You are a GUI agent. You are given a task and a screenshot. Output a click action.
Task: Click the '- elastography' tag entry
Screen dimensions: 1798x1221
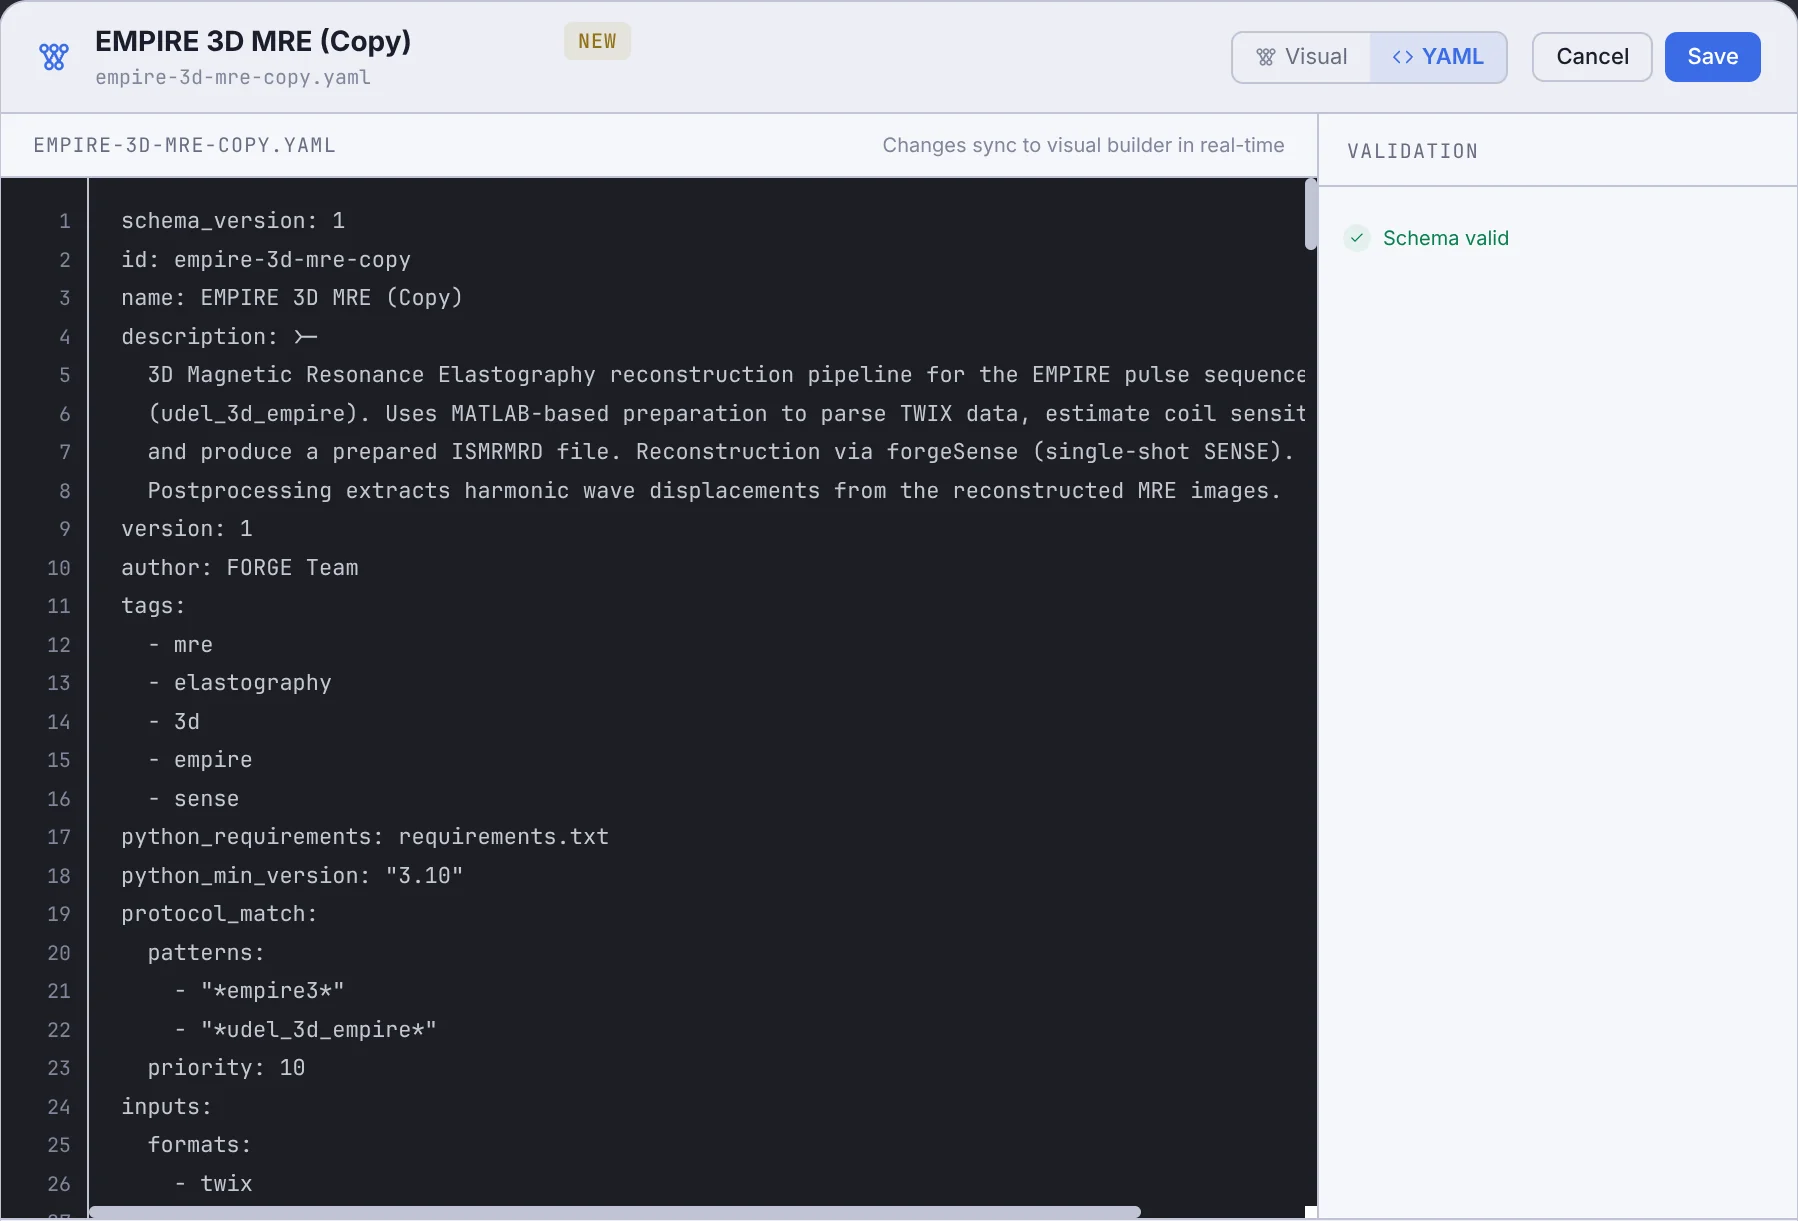pyautogui.click(x=240, y=682)
